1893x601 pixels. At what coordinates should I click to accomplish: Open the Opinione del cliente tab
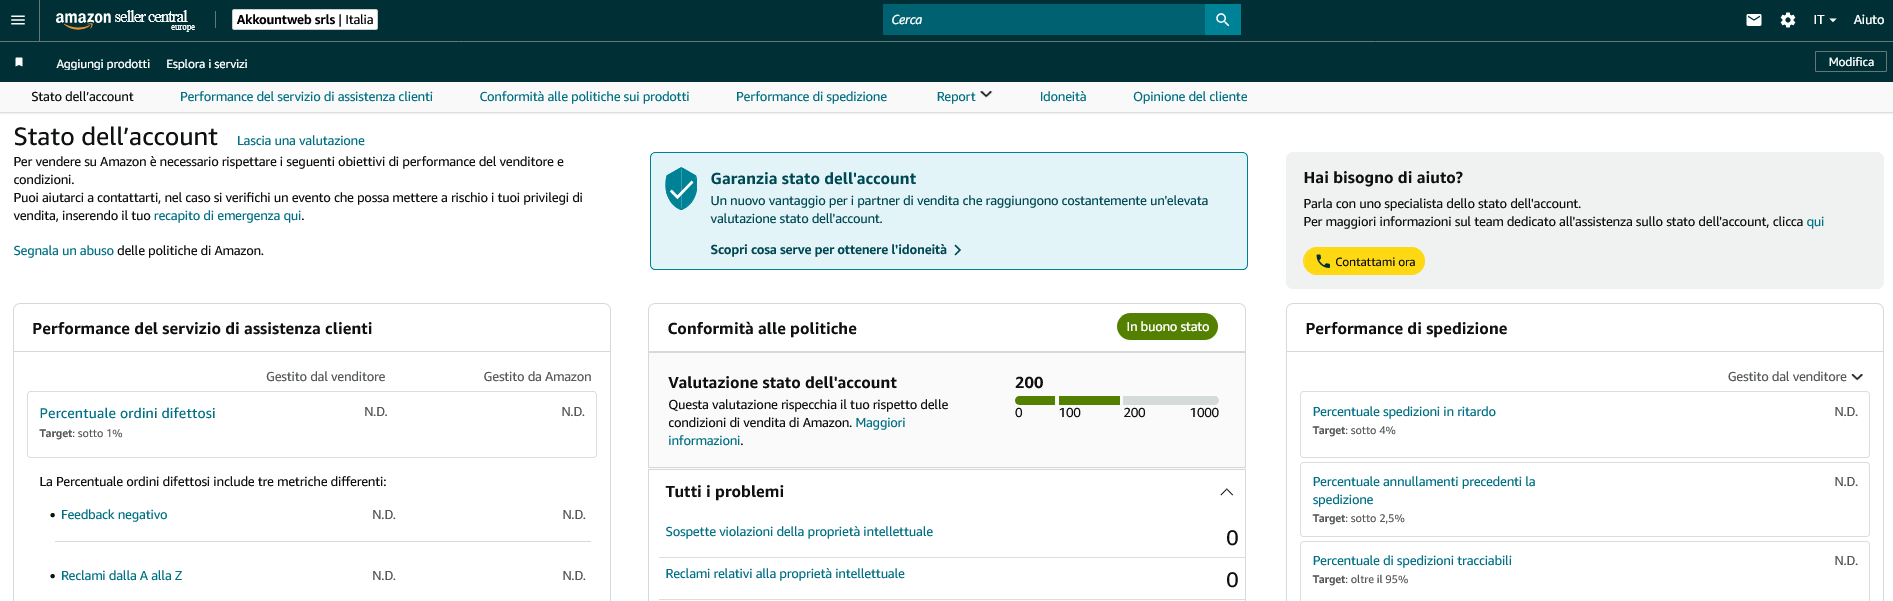(x=1190, y=96)
